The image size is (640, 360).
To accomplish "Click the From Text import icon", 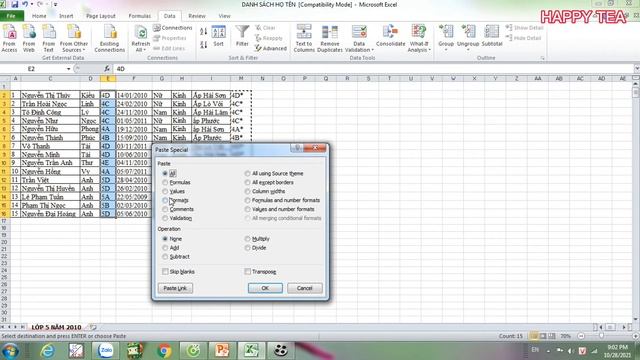I will [49, 38].
